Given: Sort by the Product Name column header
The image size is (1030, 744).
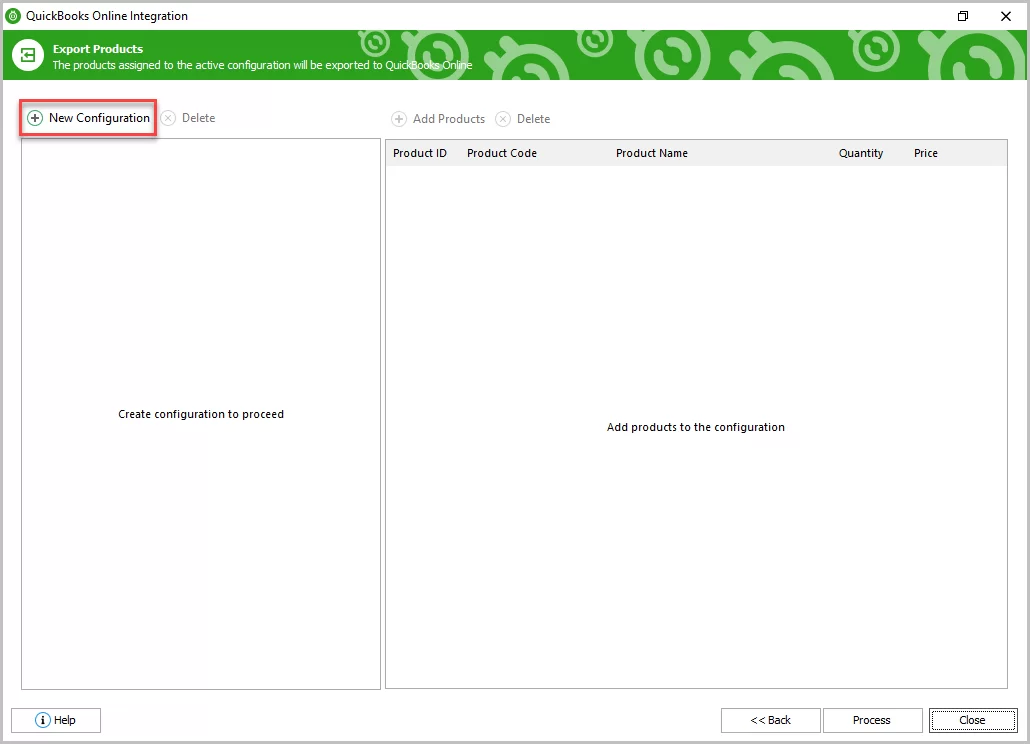Looking at the screenshot, I should [651, 152].
